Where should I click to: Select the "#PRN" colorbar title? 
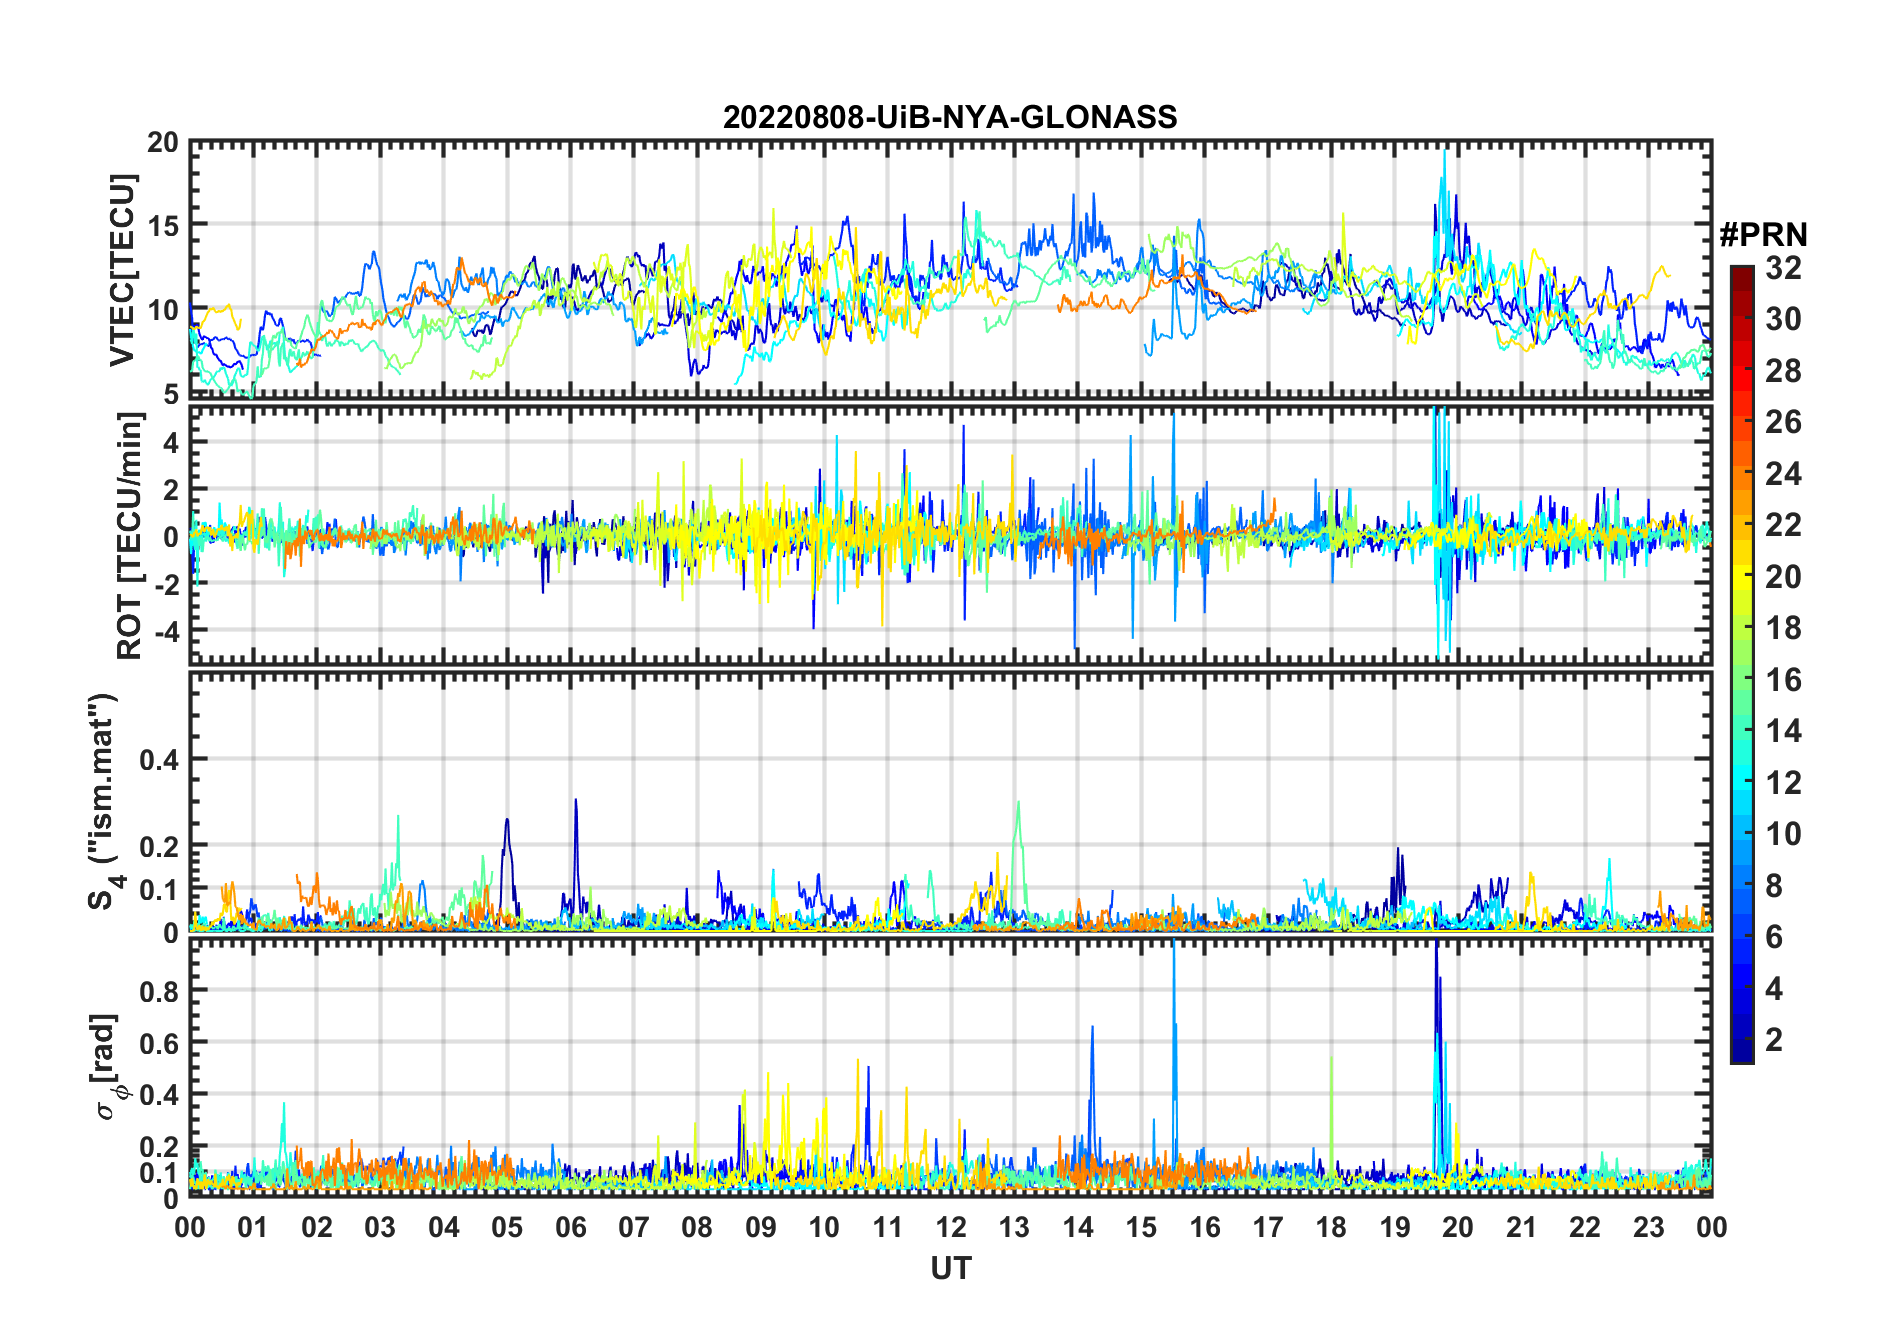1763,235
